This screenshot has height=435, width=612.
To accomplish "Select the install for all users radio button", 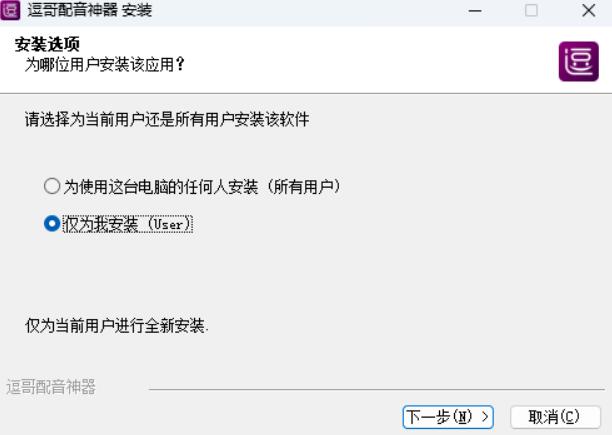I will (52, 186).
